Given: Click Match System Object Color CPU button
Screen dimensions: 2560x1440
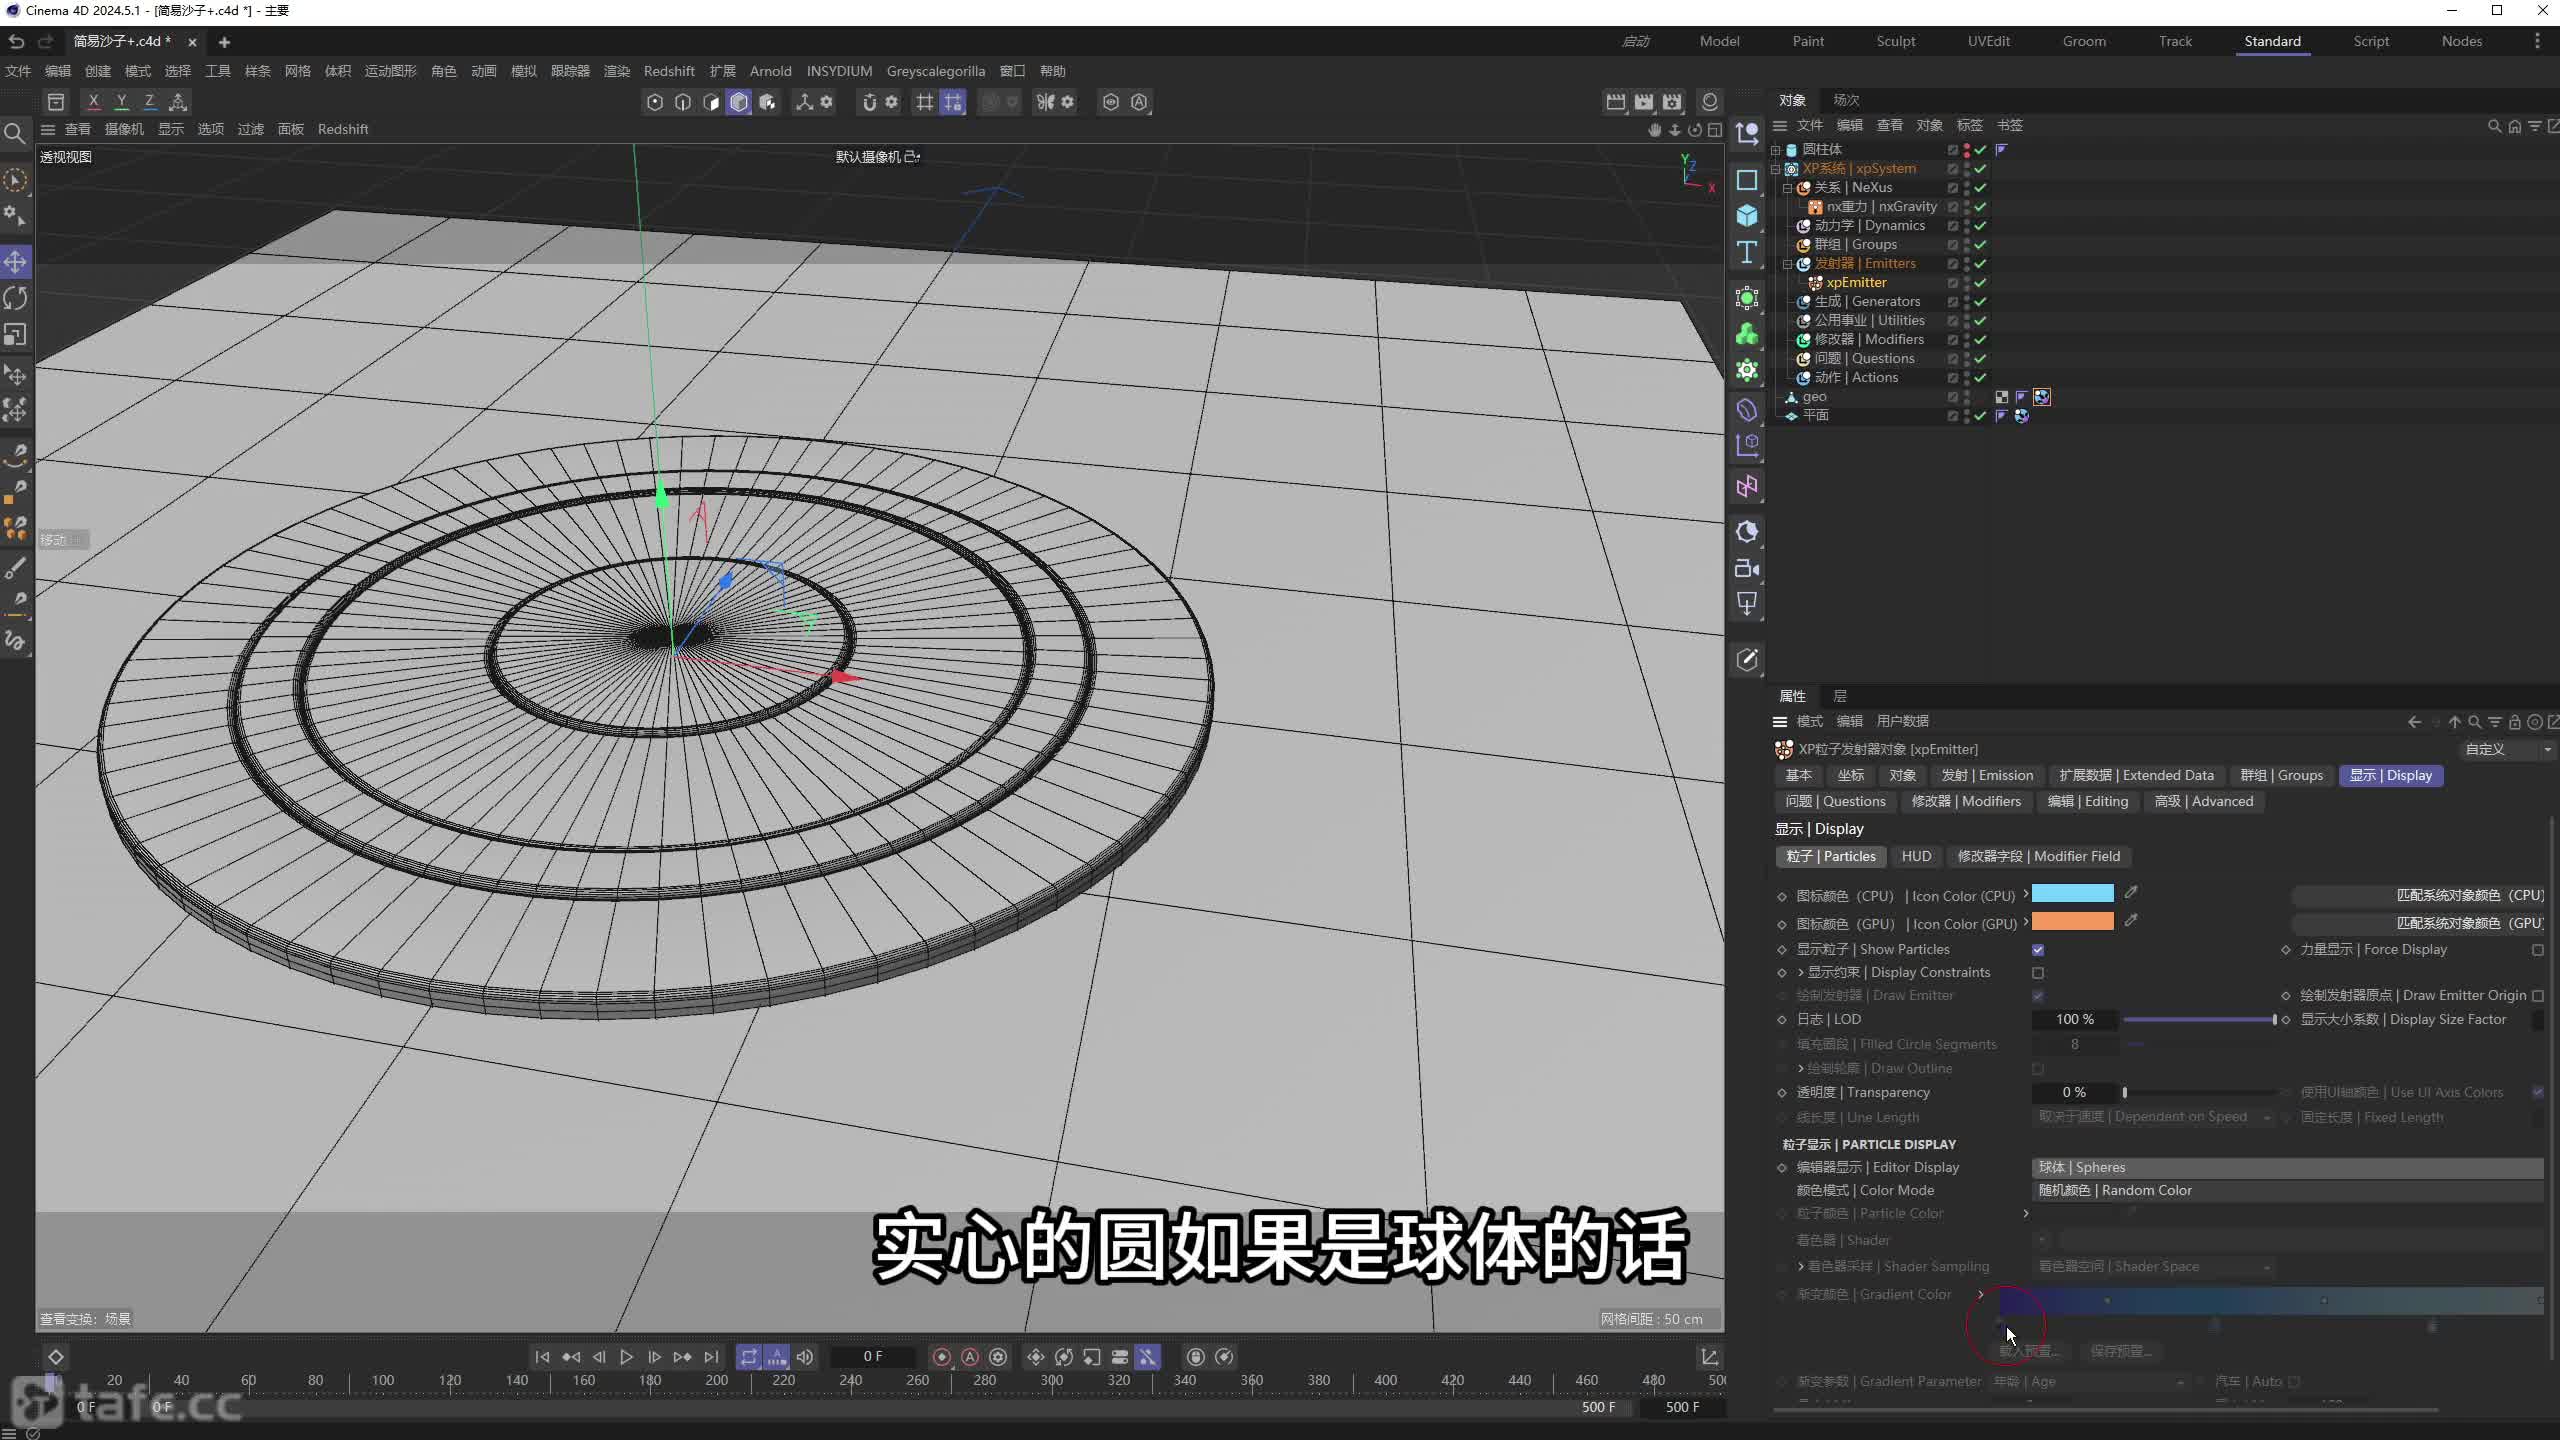Looking at the screenshot, I should (x=2418, y=895).
